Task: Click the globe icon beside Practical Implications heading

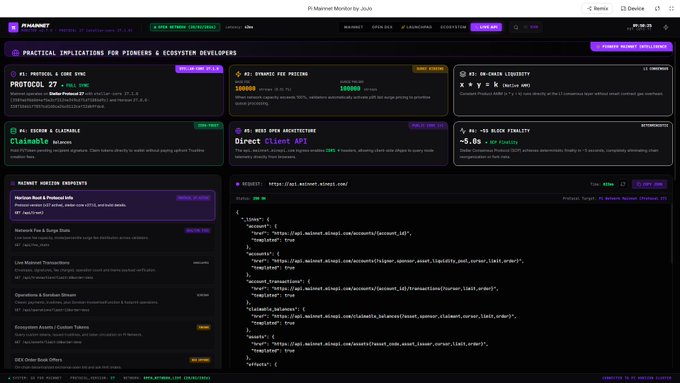Action: point(16,53)
